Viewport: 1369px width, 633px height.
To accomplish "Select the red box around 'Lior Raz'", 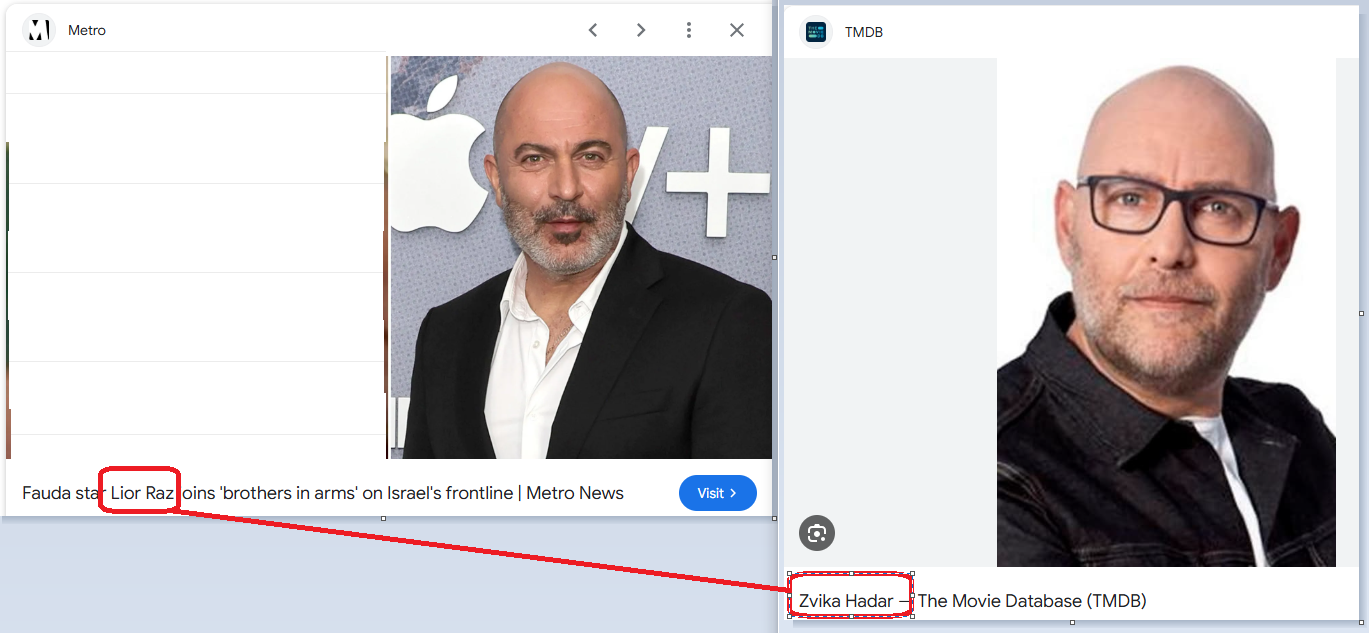I will [140, 469].
